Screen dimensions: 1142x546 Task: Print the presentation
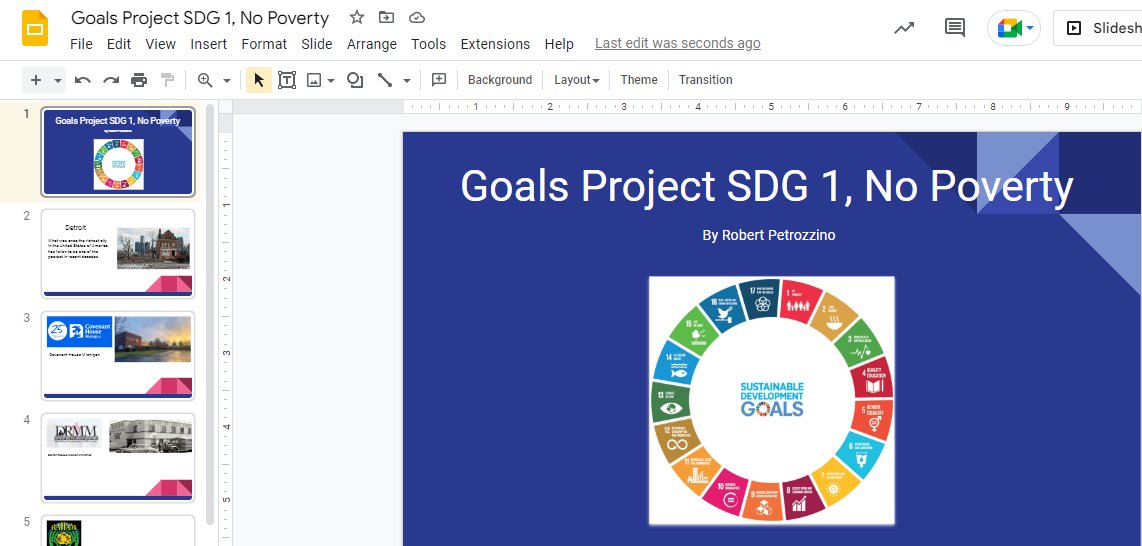tap(139, 80)
